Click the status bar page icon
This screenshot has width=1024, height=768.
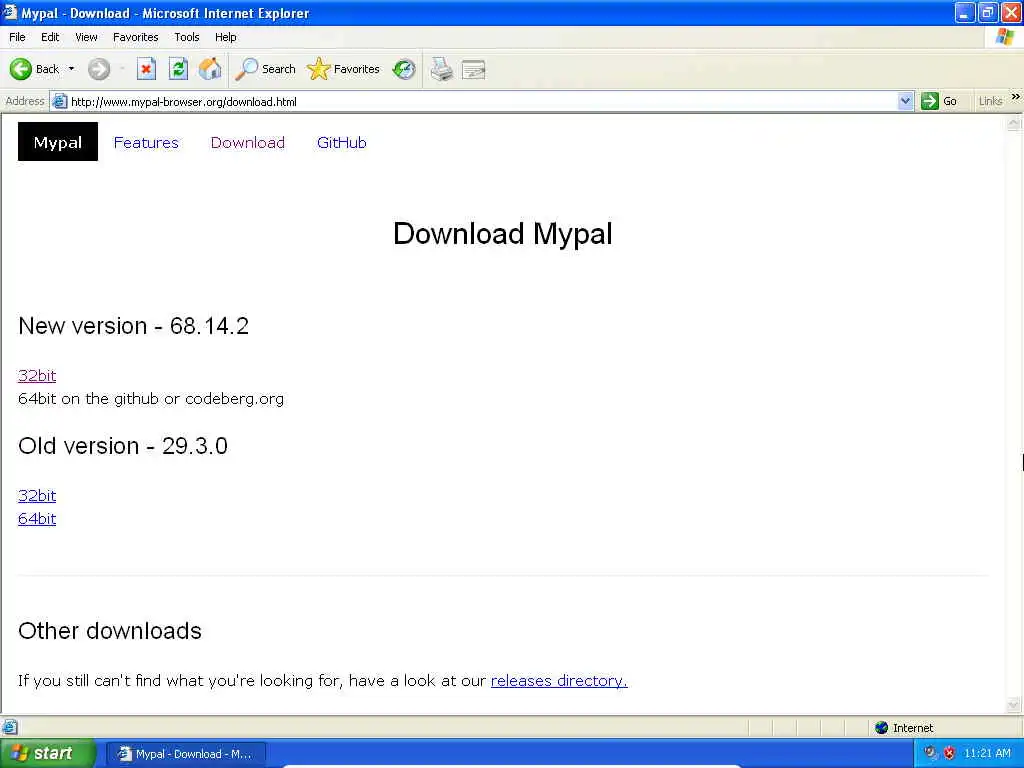[10, 727]
